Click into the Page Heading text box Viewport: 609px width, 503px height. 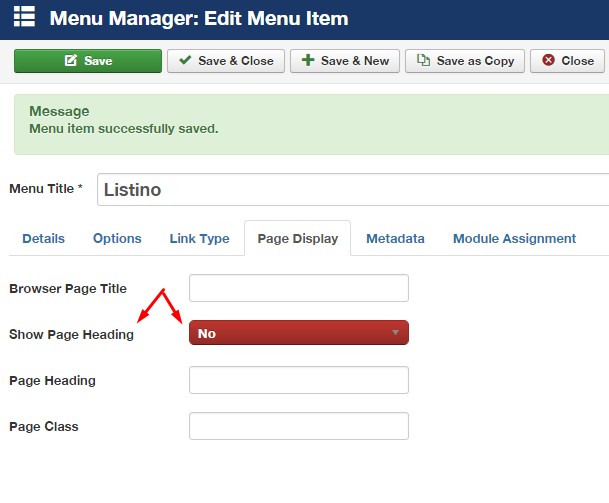pos(298,380)
